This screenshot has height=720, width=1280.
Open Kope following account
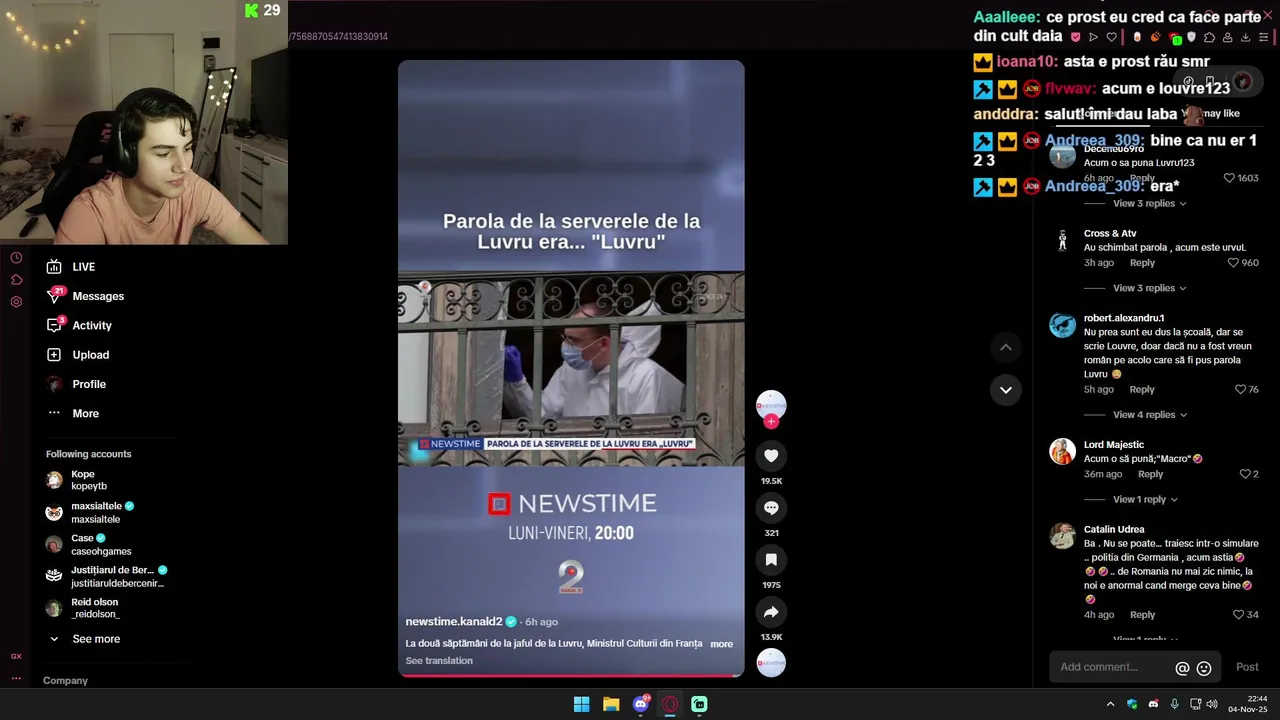click(x=78, y=480)
